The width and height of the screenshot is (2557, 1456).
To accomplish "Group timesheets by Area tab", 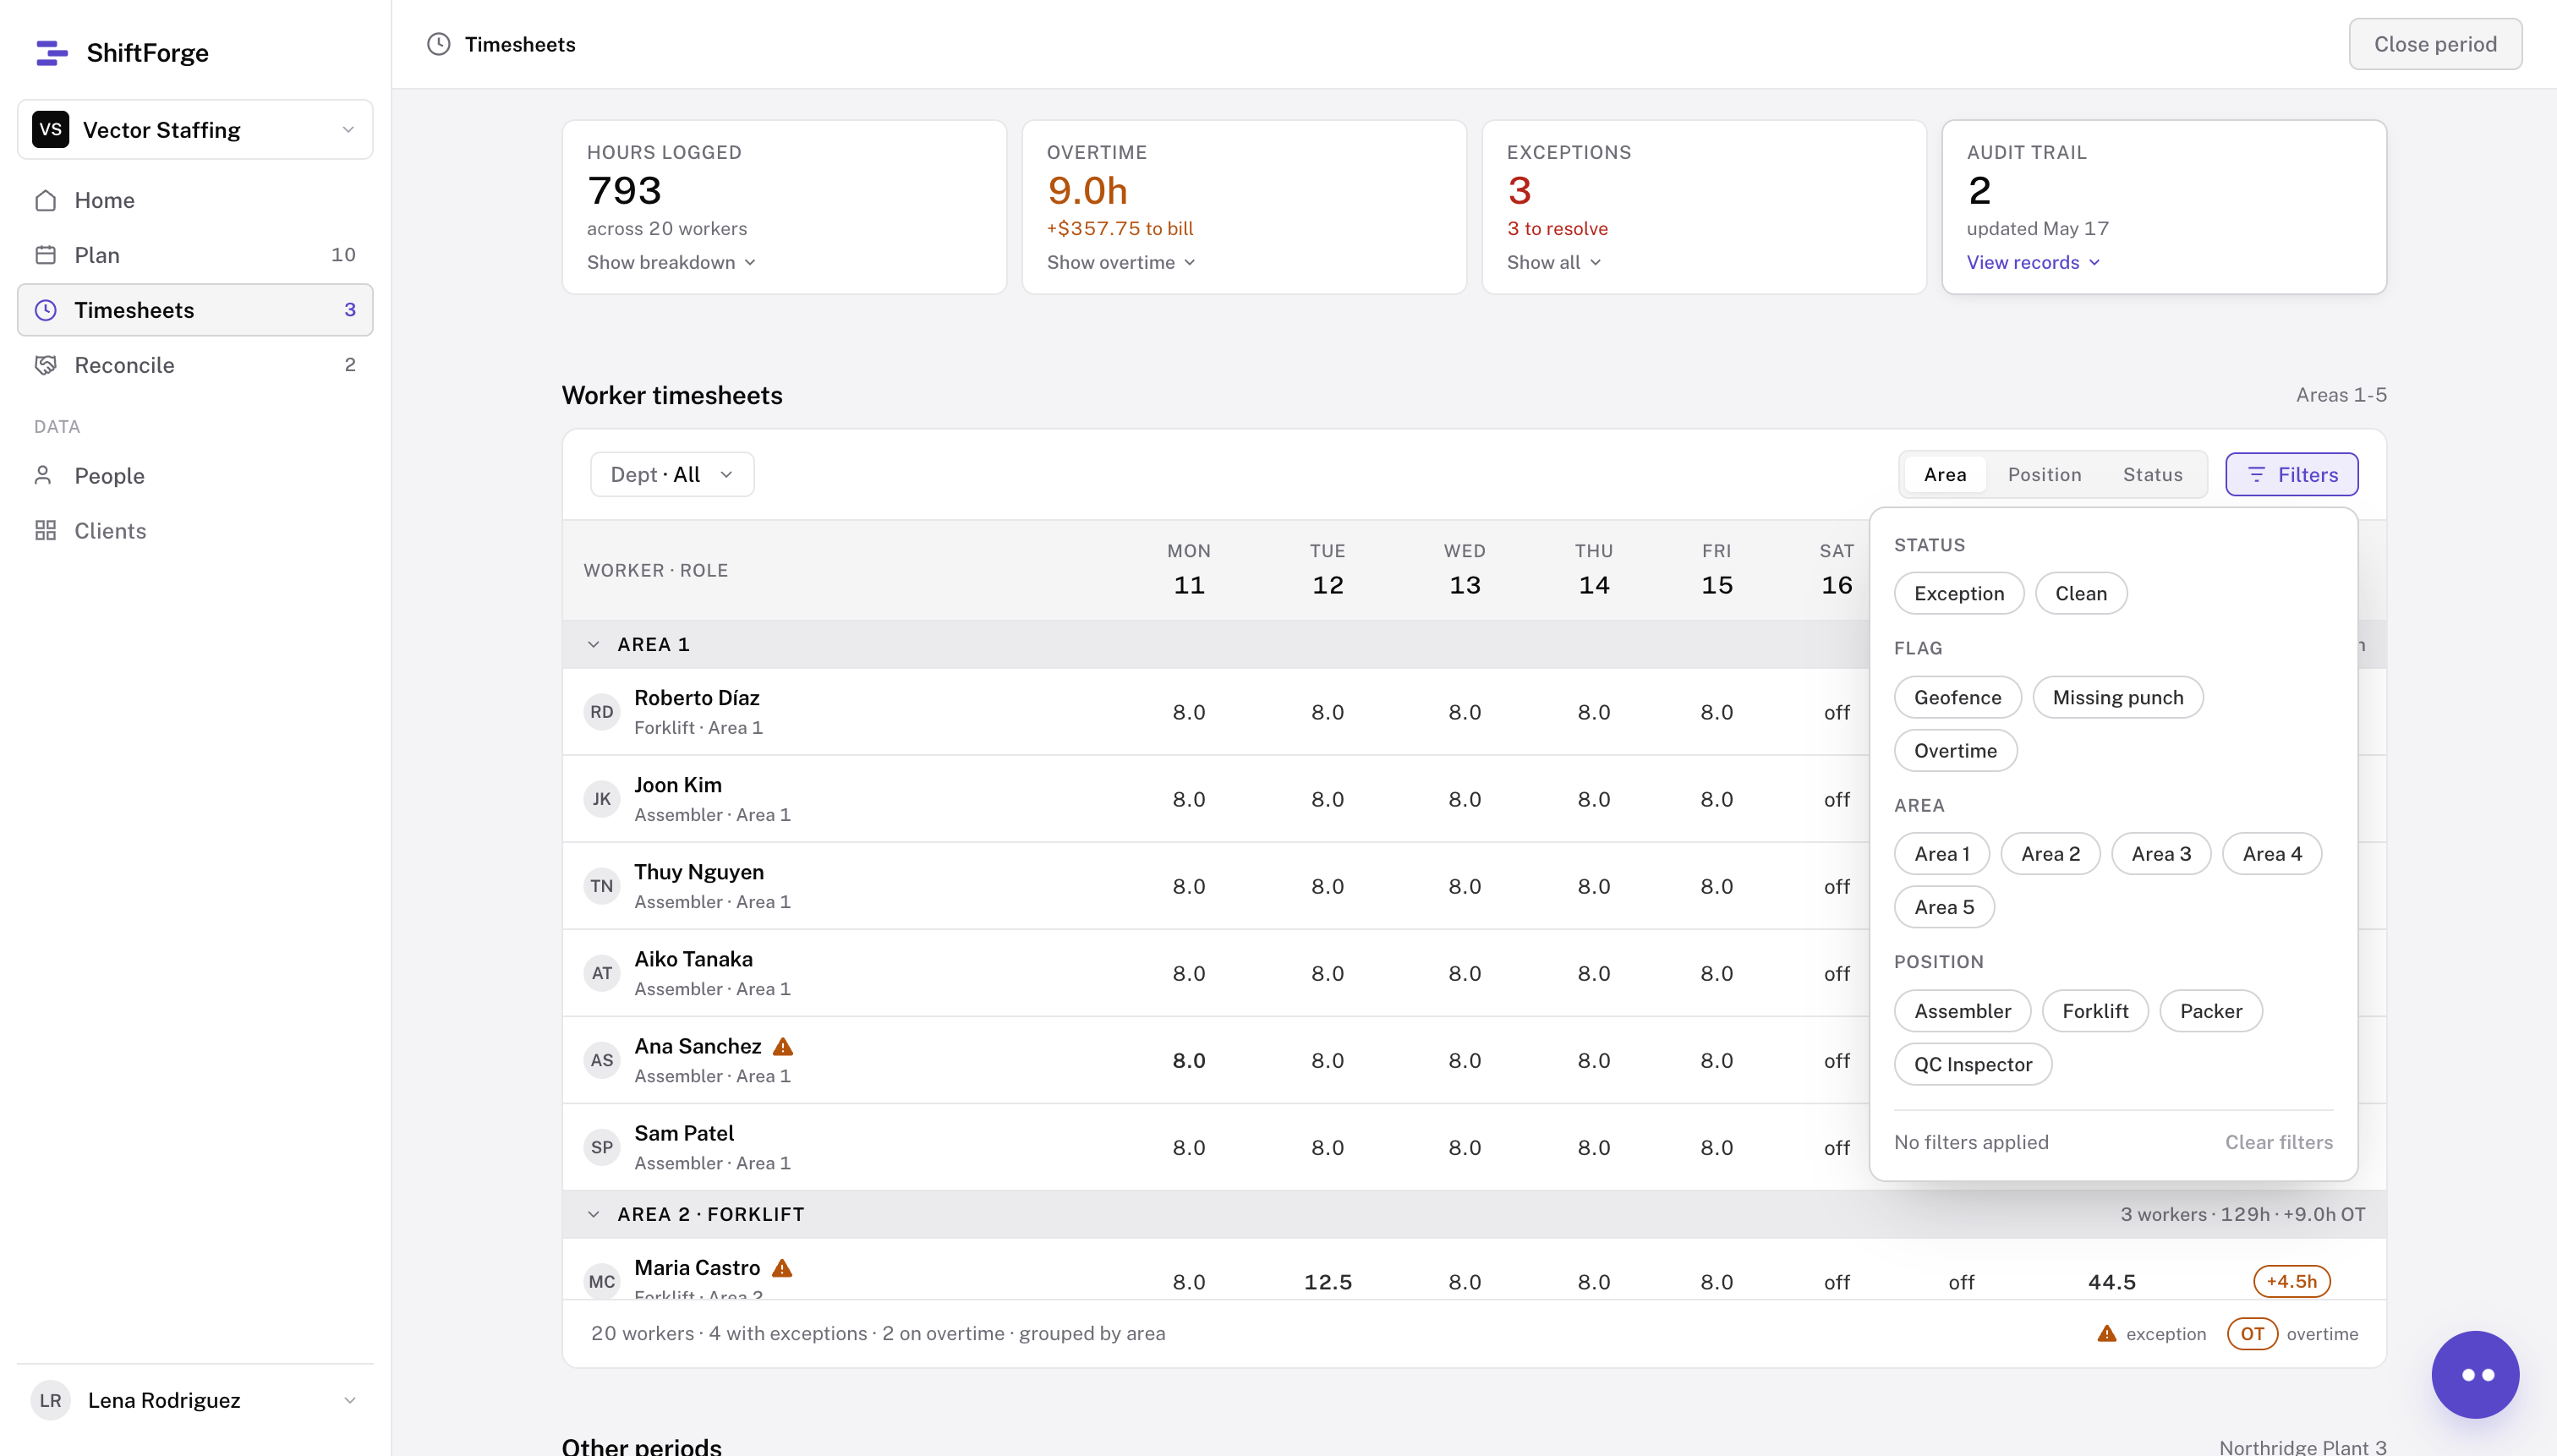I will 1944,474.
